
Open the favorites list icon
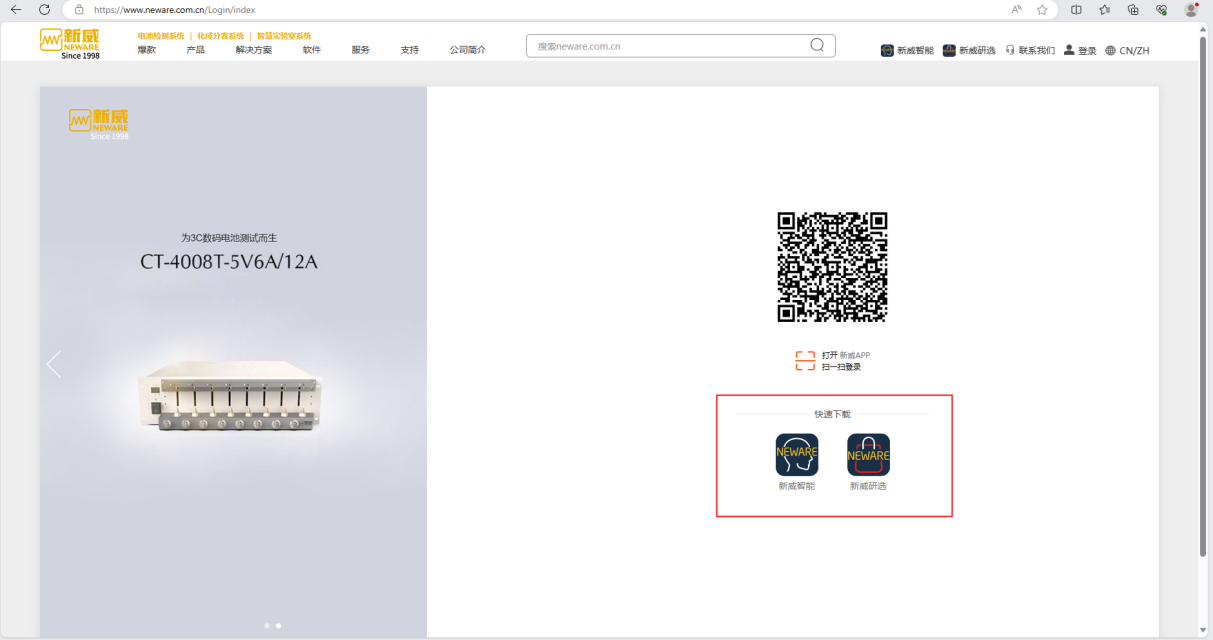point(1104,9)
